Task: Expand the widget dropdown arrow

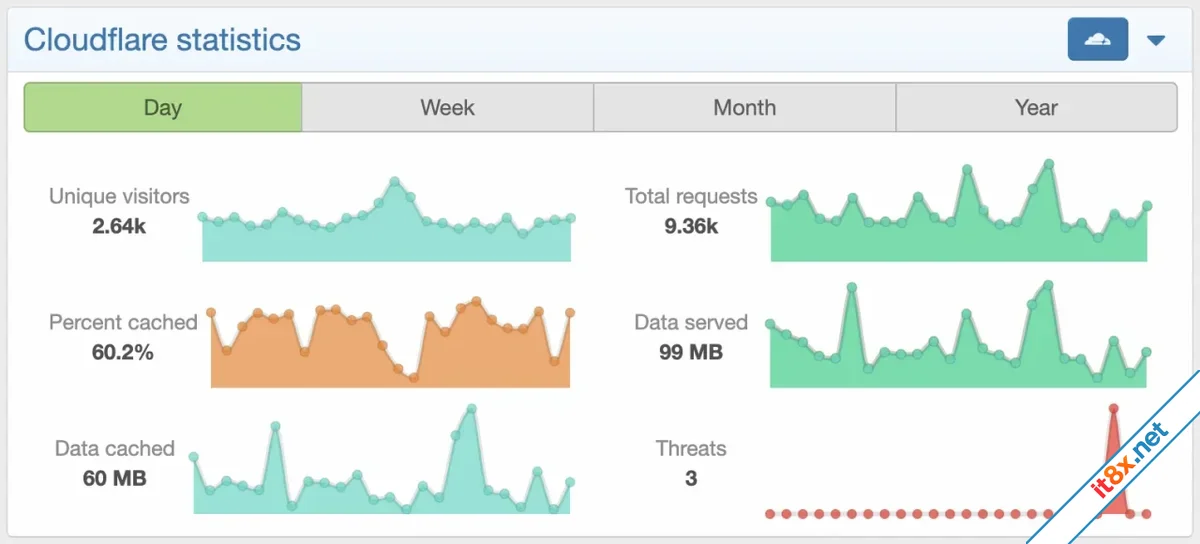Action: (1156, 41)
